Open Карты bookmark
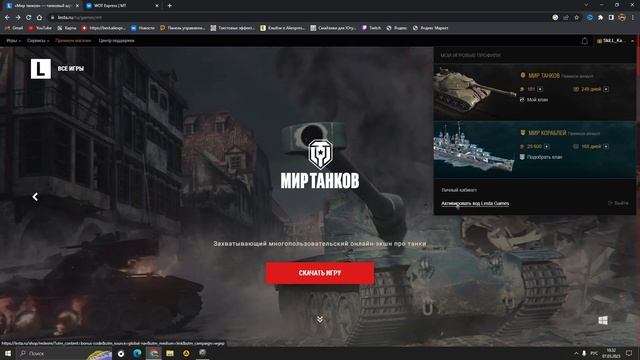 (x=67, y=28)
